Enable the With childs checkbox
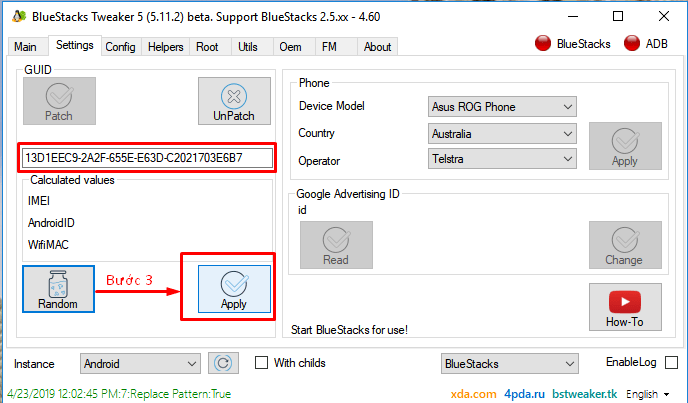The image size is (688, 403). (x=262, y=363)
